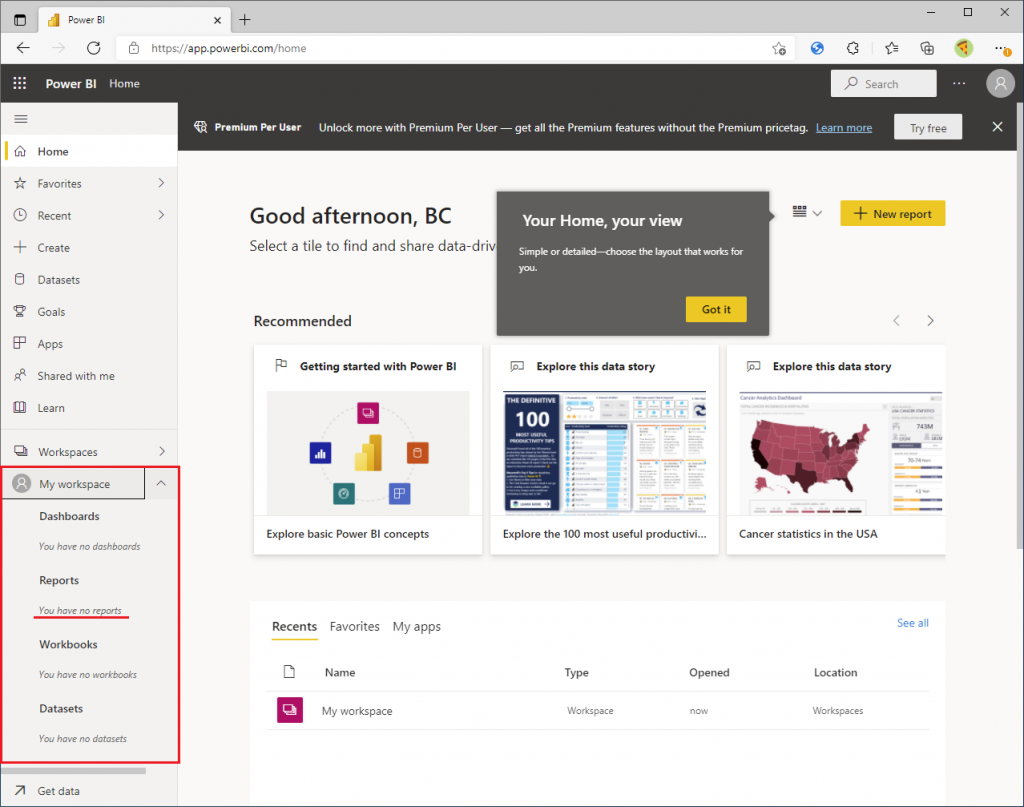The image size is (1024, 807).
Task: Collapse the navigation pane hamburger icon
Action: (21, 119)
